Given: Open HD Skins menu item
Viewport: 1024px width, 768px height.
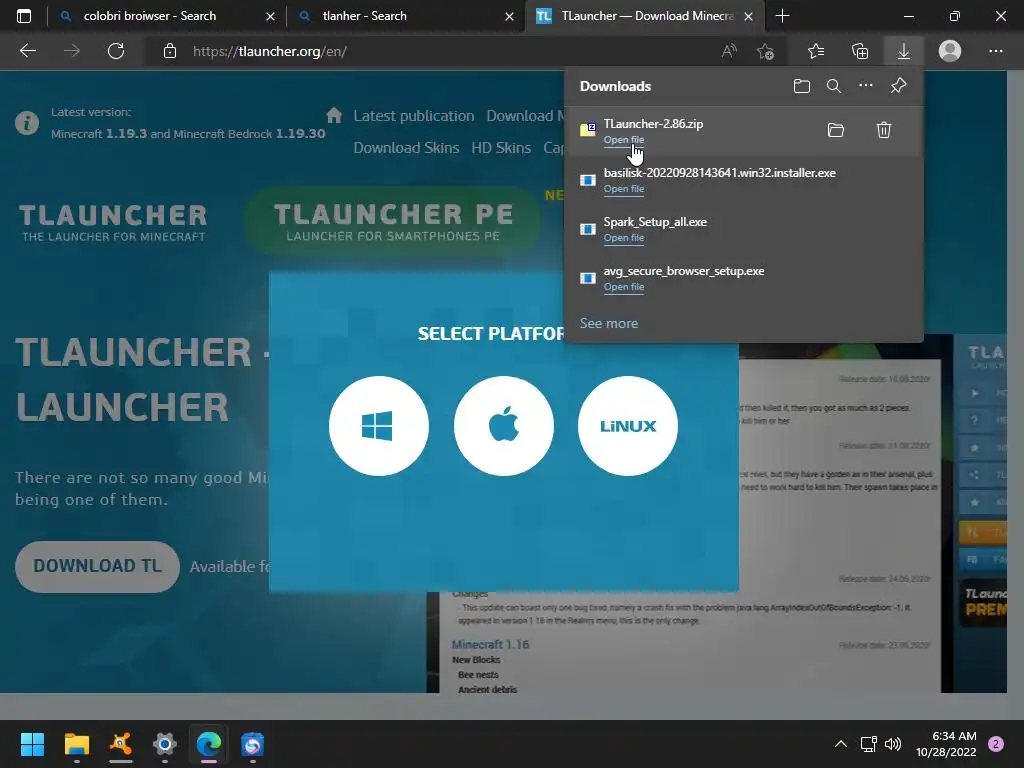Looking at the screenshot, I should (x=501, y=148).
